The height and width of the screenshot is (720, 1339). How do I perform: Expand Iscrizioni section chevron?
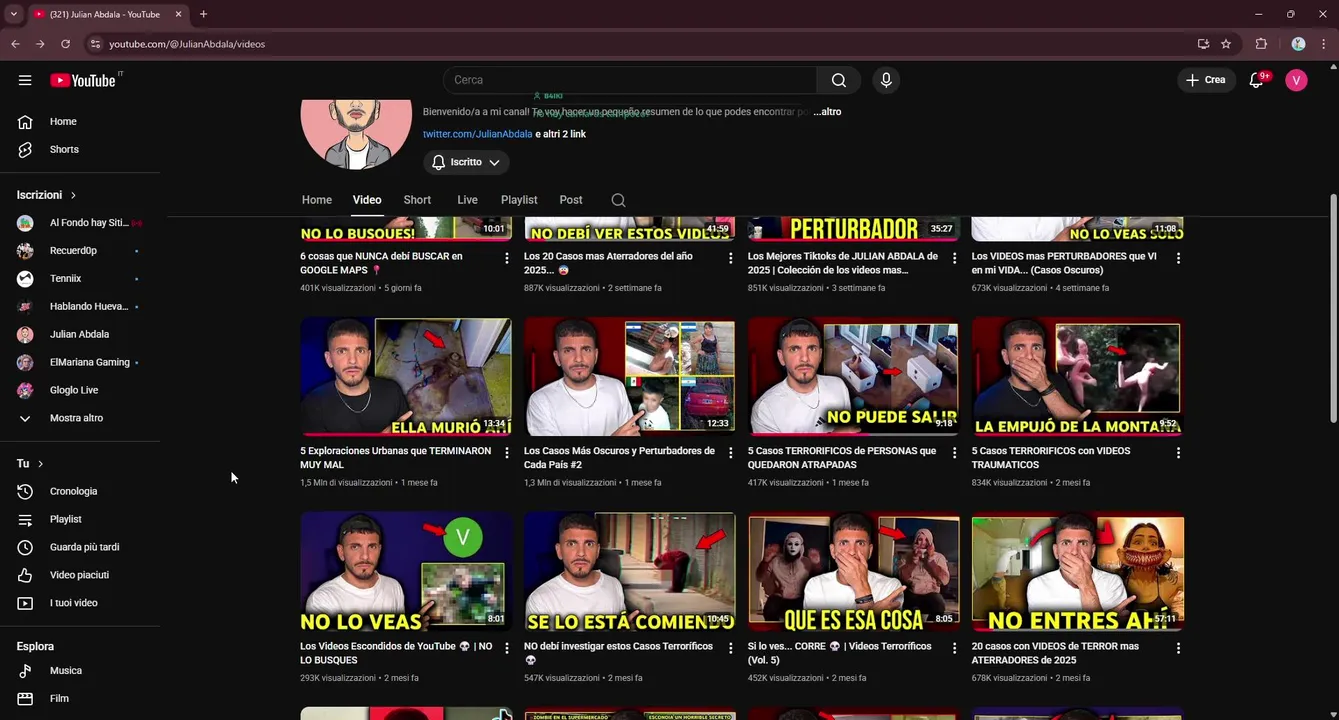(x=73, y=195)
